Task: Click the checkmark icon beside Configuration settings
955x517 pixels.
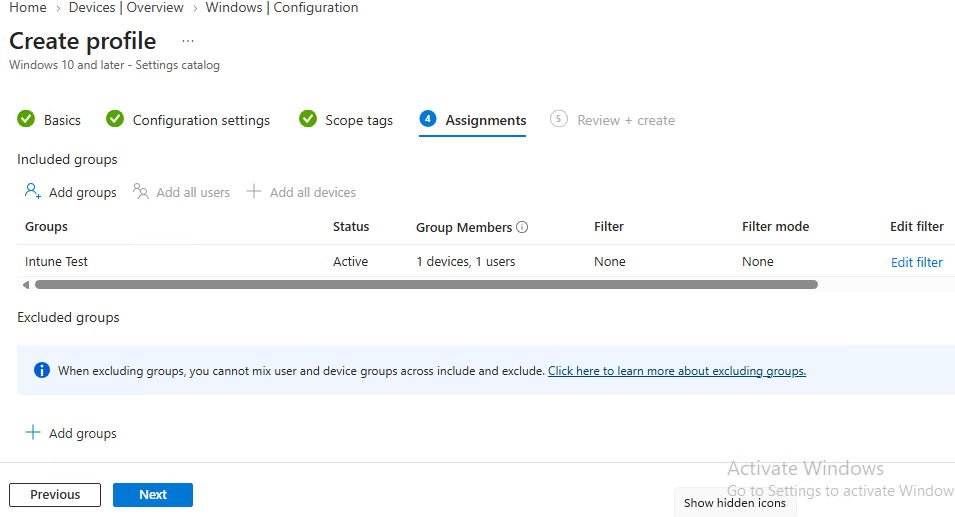Action: point(115,119)
